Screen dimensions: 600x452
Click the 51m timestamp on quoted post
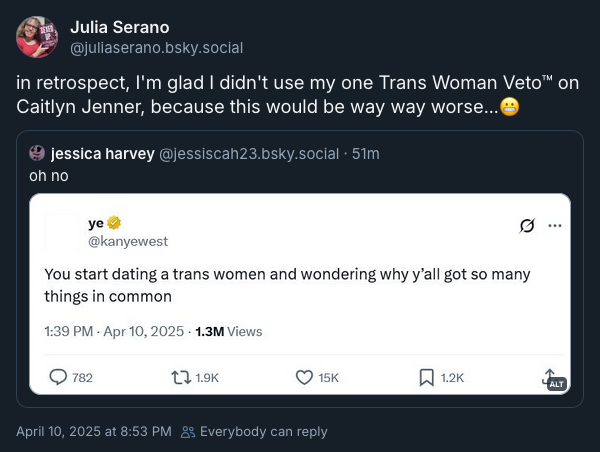point(366,153)
